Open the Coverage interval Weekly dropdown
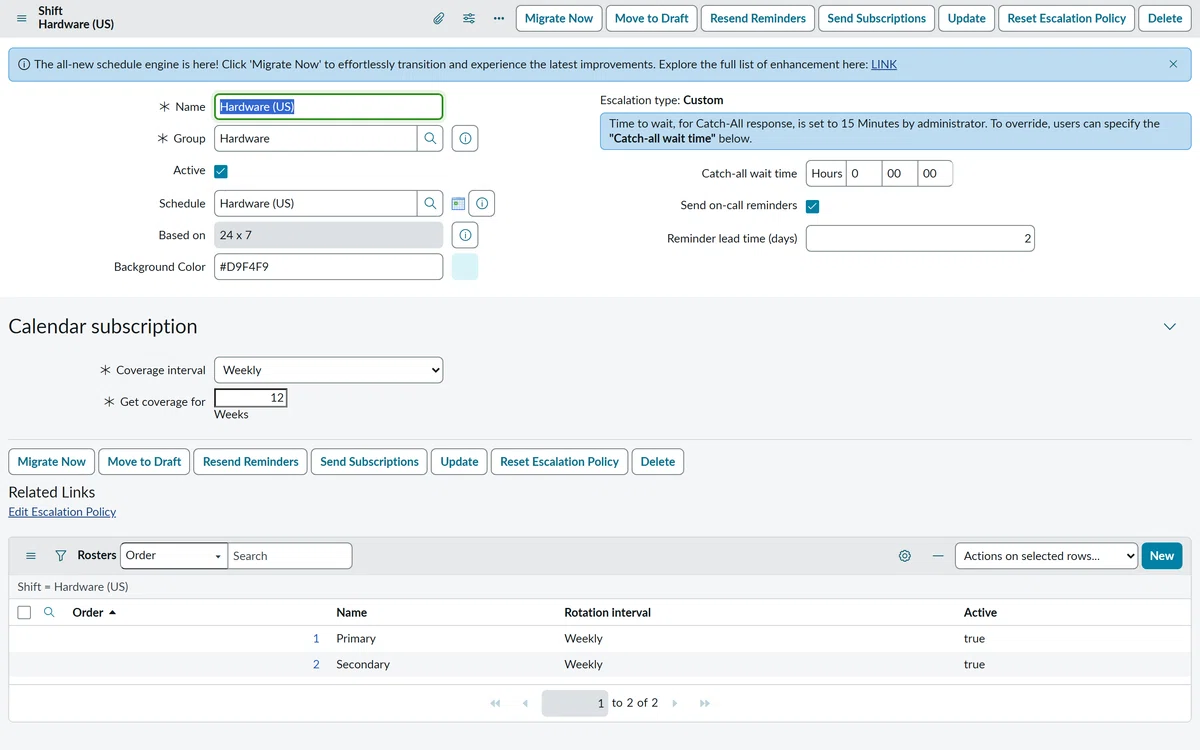 tap(328, 370)
